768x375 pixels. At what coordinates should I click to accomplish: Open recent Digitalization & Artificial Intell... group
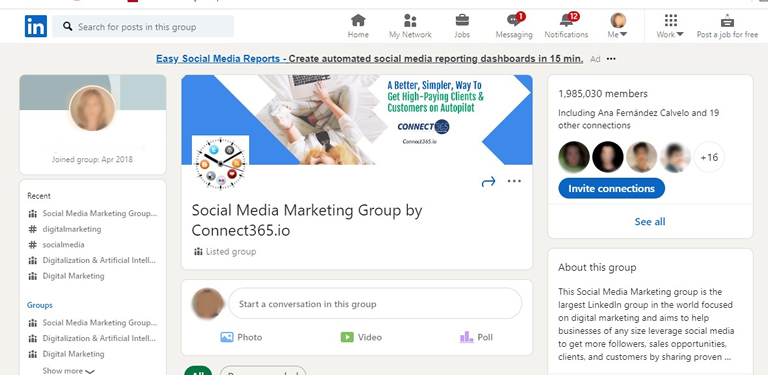click(x=93, y=260)
